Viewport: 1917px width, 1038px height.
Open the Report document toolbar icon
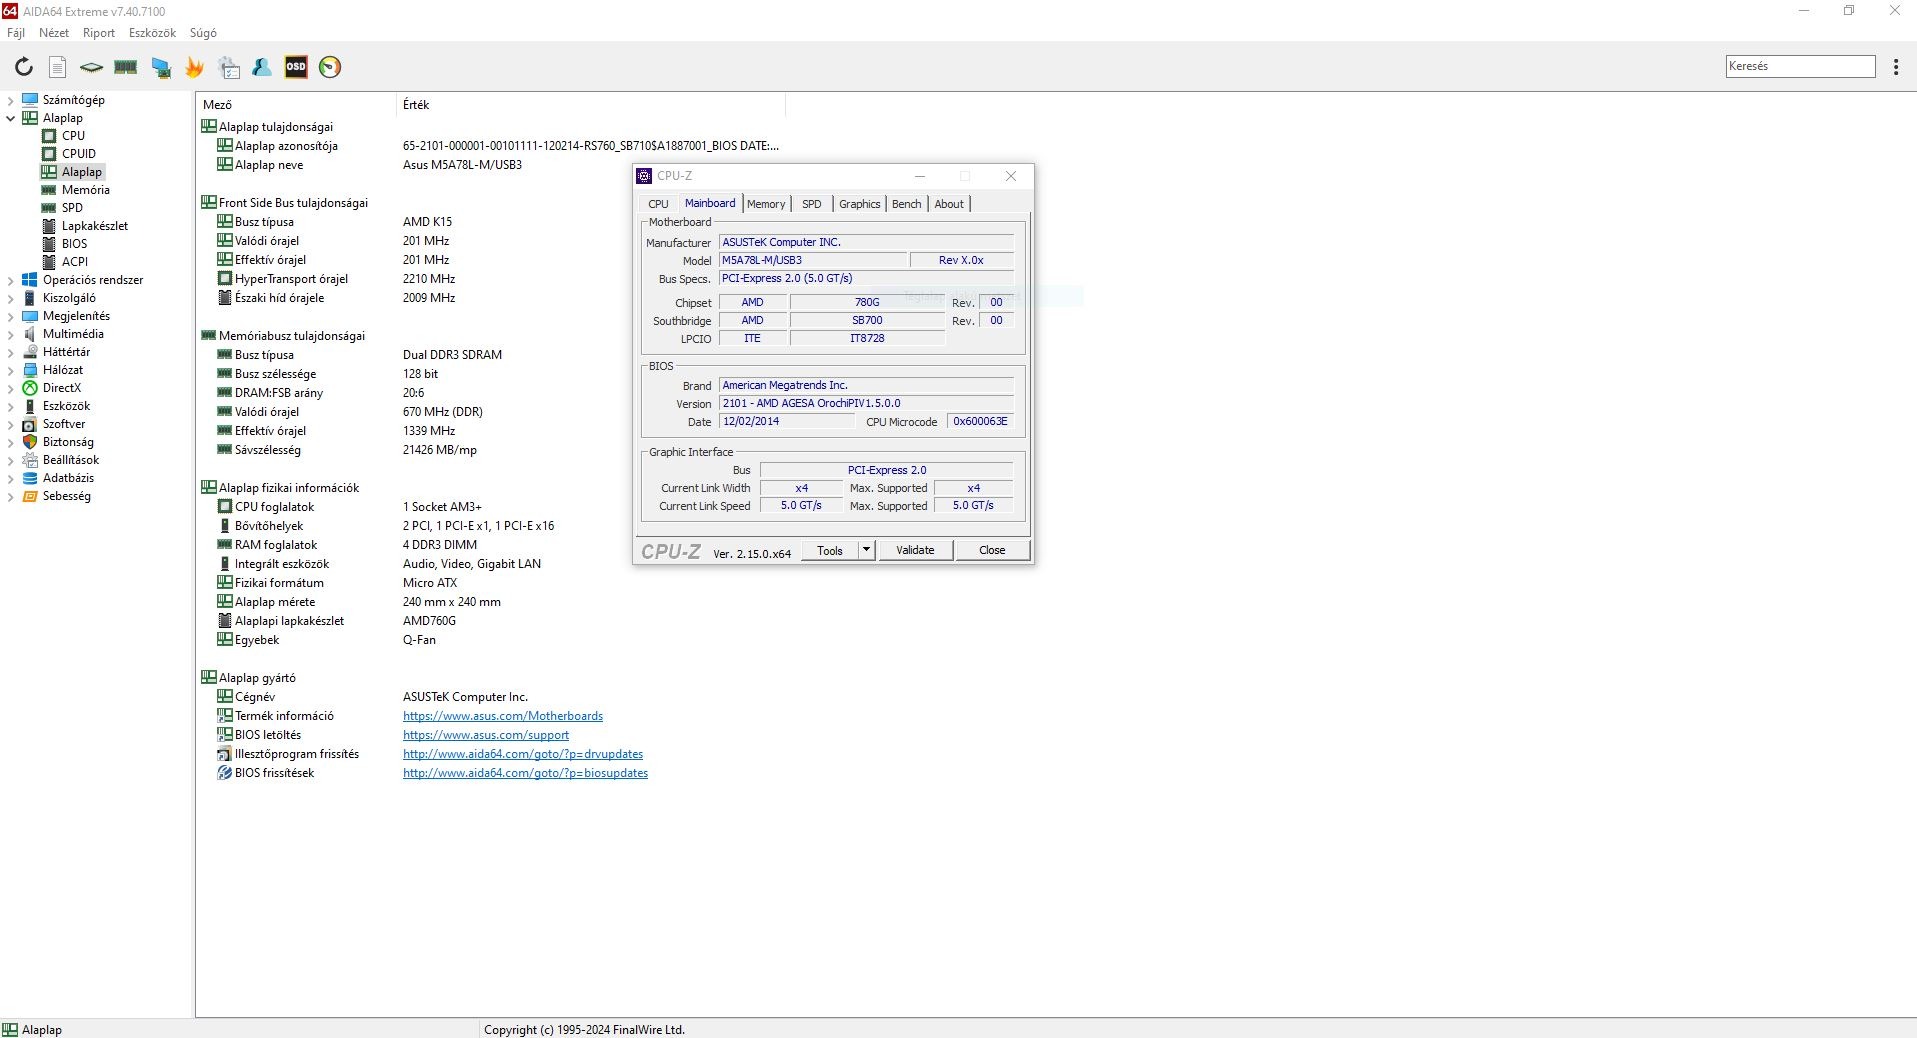click(x=58, y=67)
